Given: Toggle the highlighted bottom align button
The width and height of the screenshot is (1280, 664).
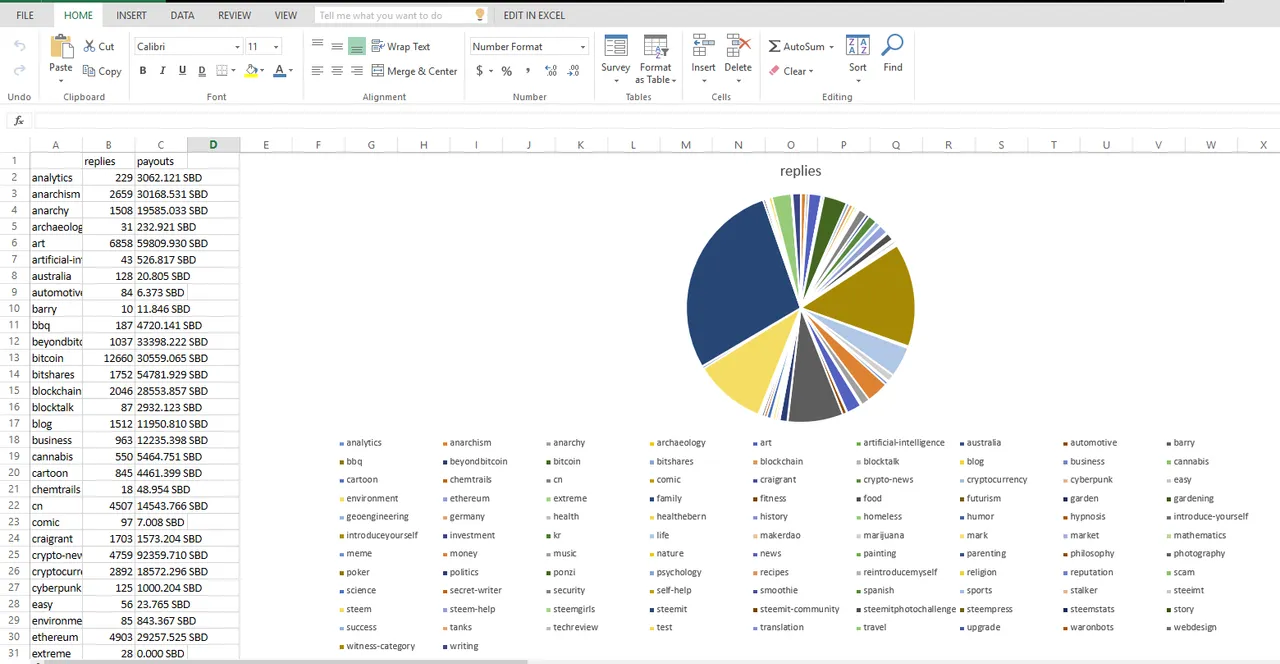Looking at the screenshot, I should 357,46.
